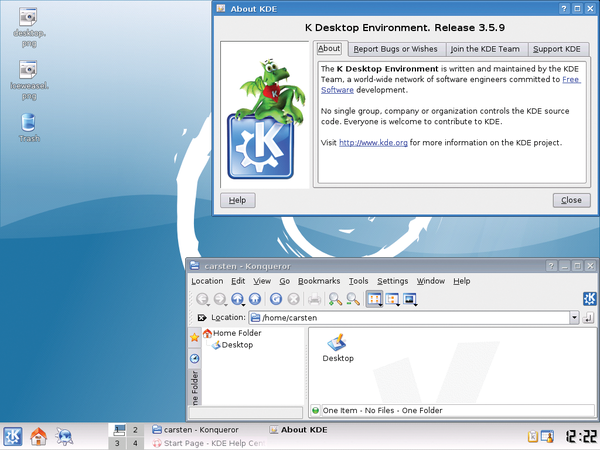Click the Zoom Out magnifier icon
Viewport: 600px width, 450px height.
[x=353, y=299]
